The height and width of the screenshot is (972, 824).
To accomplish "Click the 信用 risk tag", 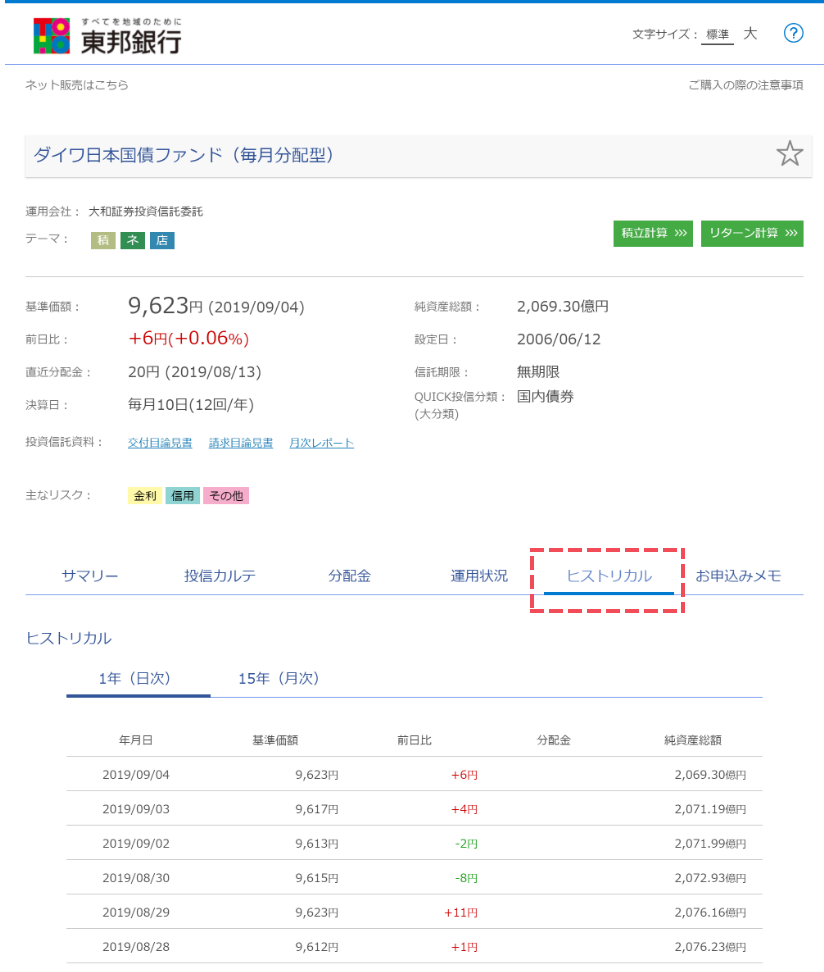I will point(182,495).
